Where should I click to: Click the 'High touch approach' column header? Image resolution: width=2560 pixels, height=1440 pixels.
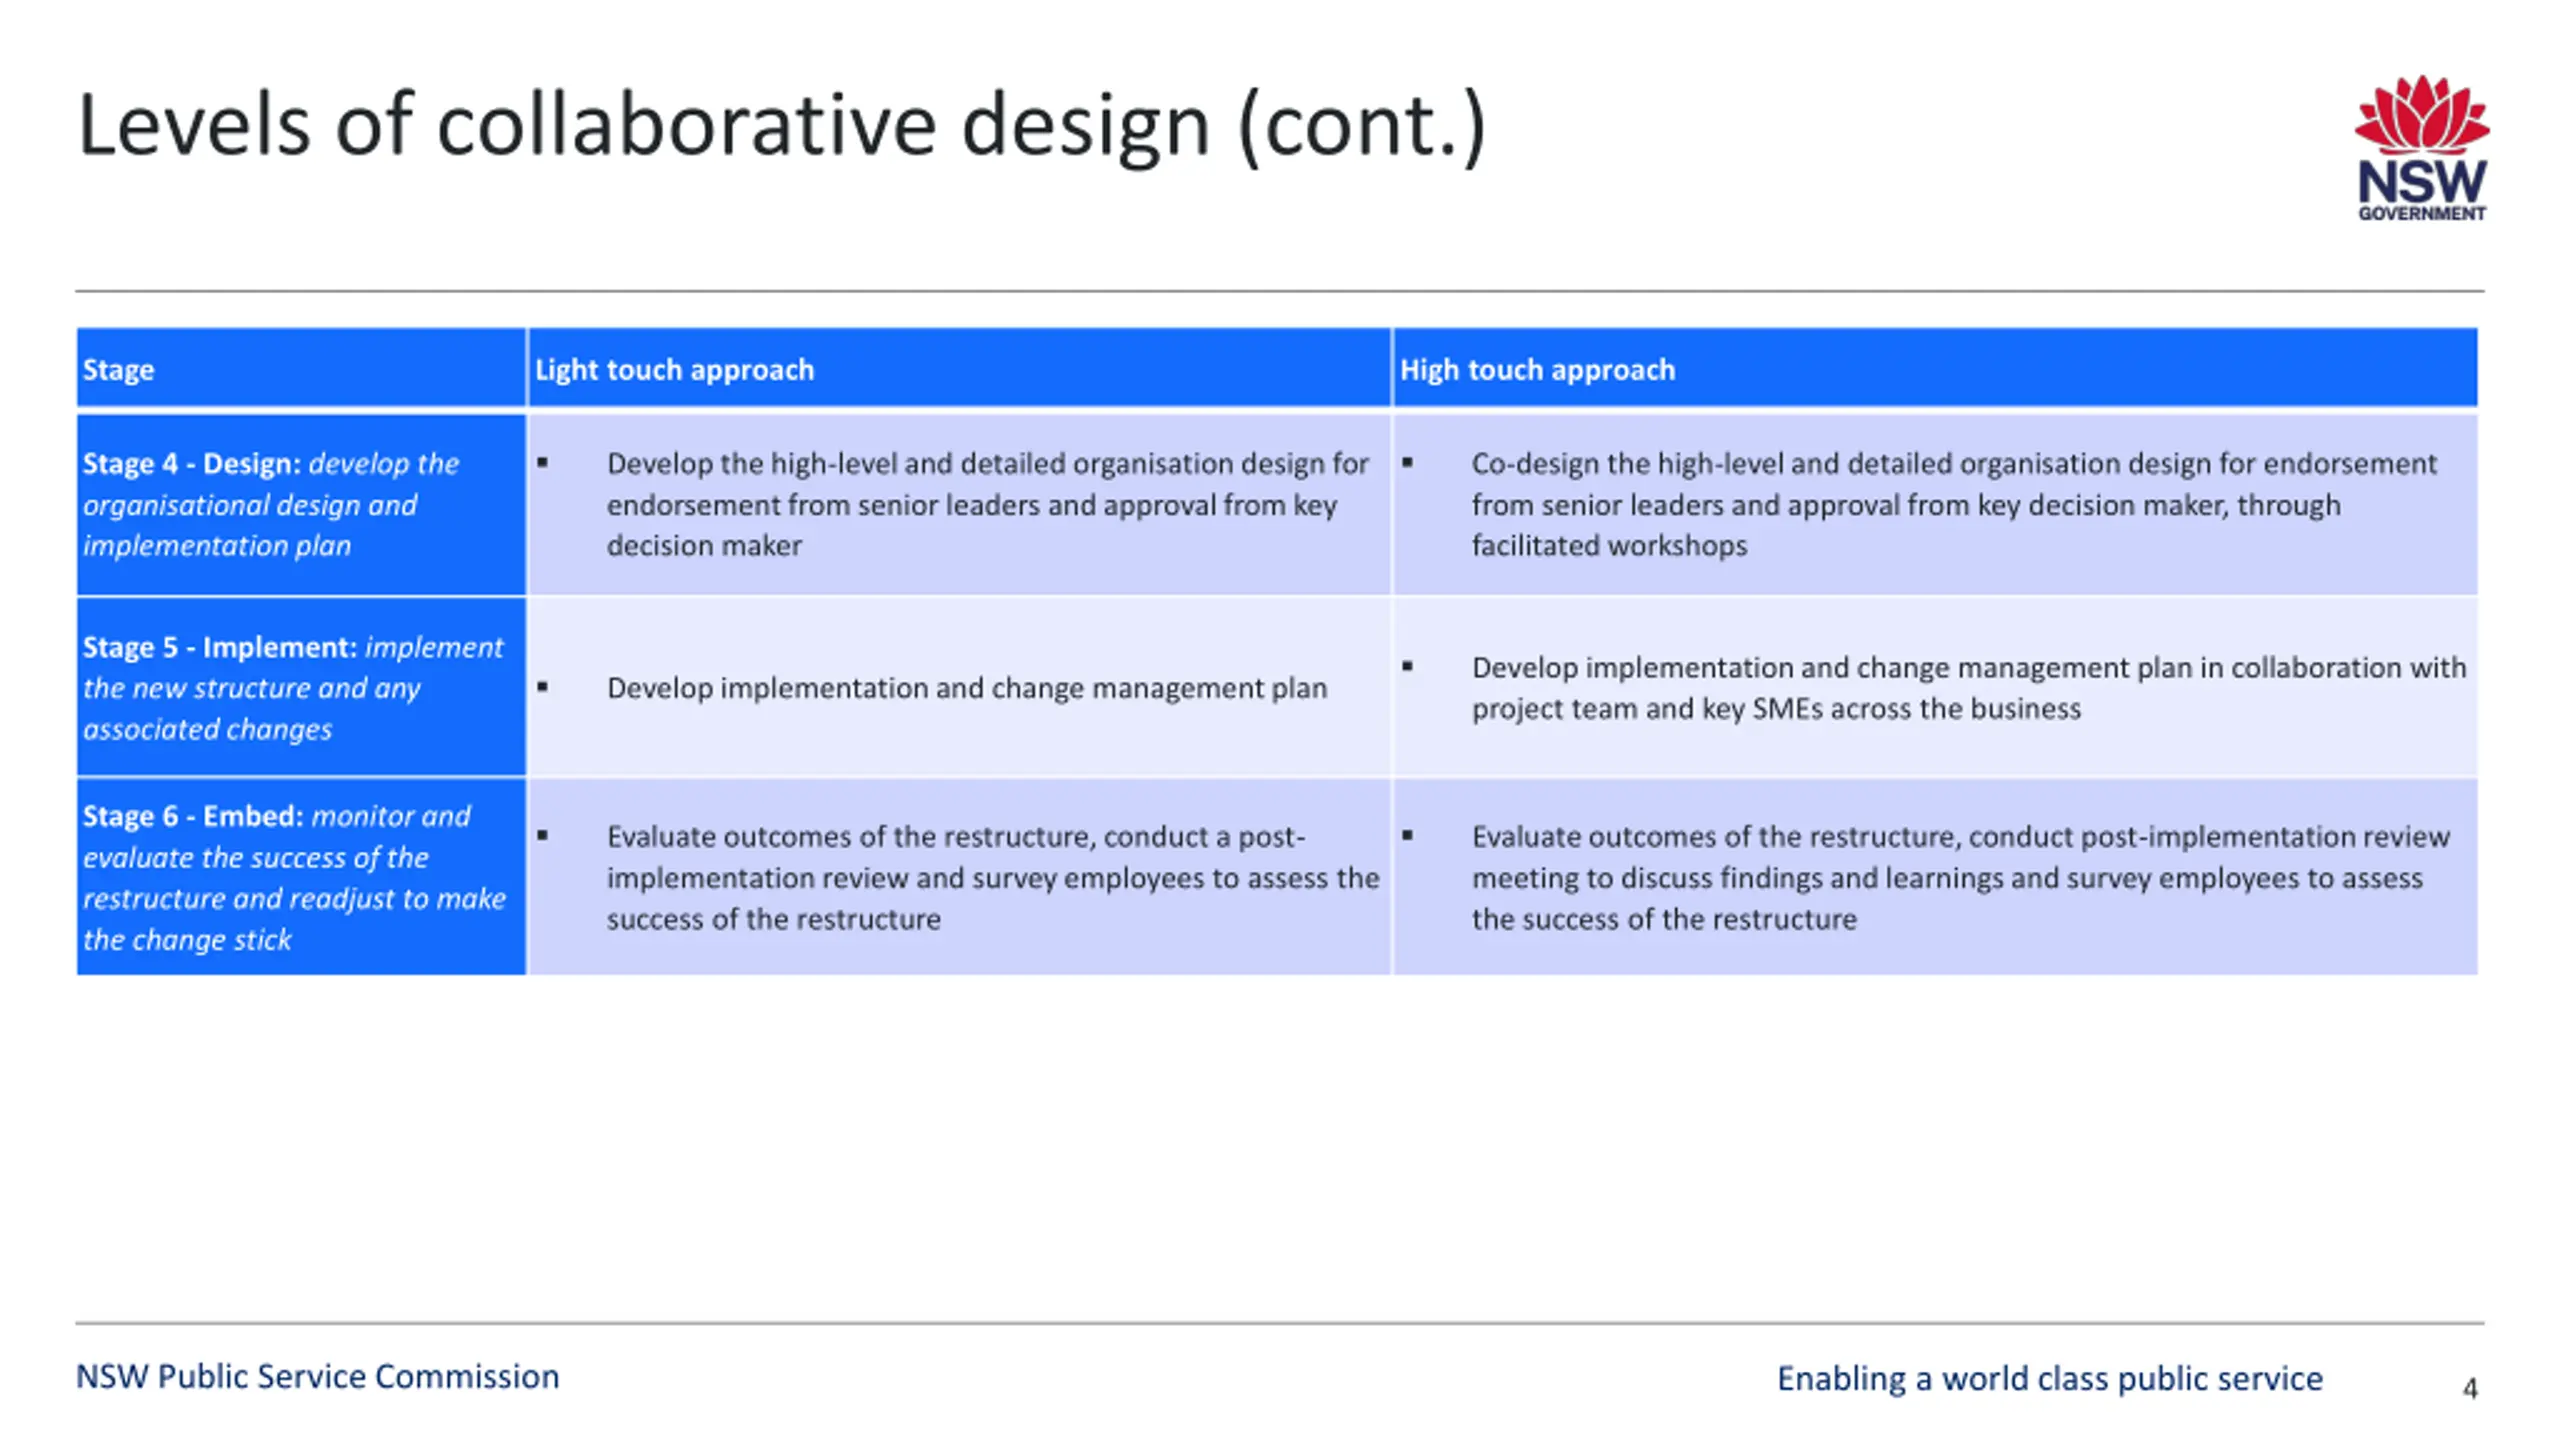1935,369
